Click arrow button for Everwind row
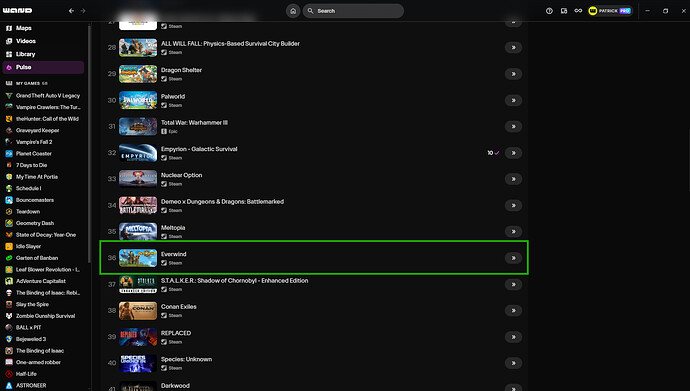This screenshot has height=391, width=690. pyautogui.click(x=513, y=258)
